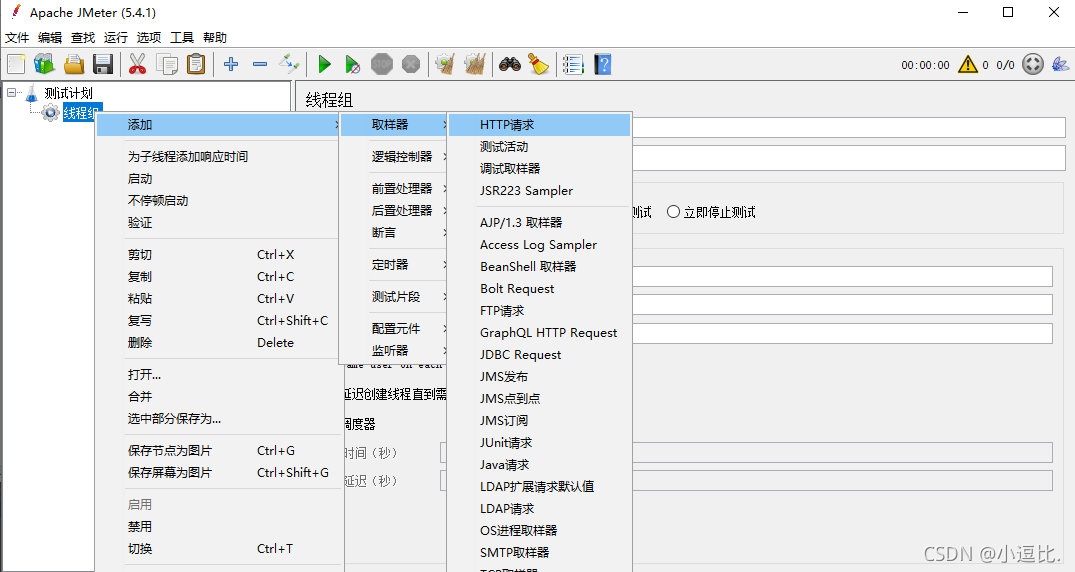Clear results with gear-broom icon
Viewport: 1075px width, 572px height.
coord(445,64)
